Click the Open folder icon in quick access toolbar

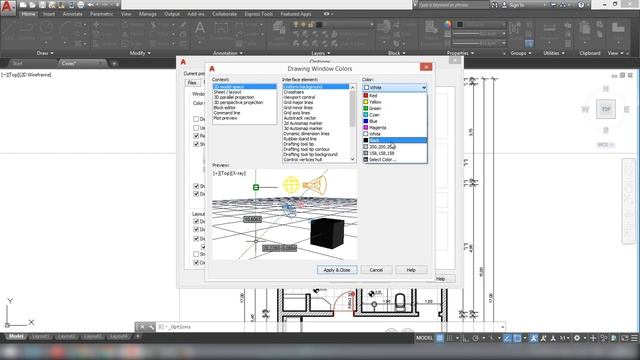pos(32,5)
